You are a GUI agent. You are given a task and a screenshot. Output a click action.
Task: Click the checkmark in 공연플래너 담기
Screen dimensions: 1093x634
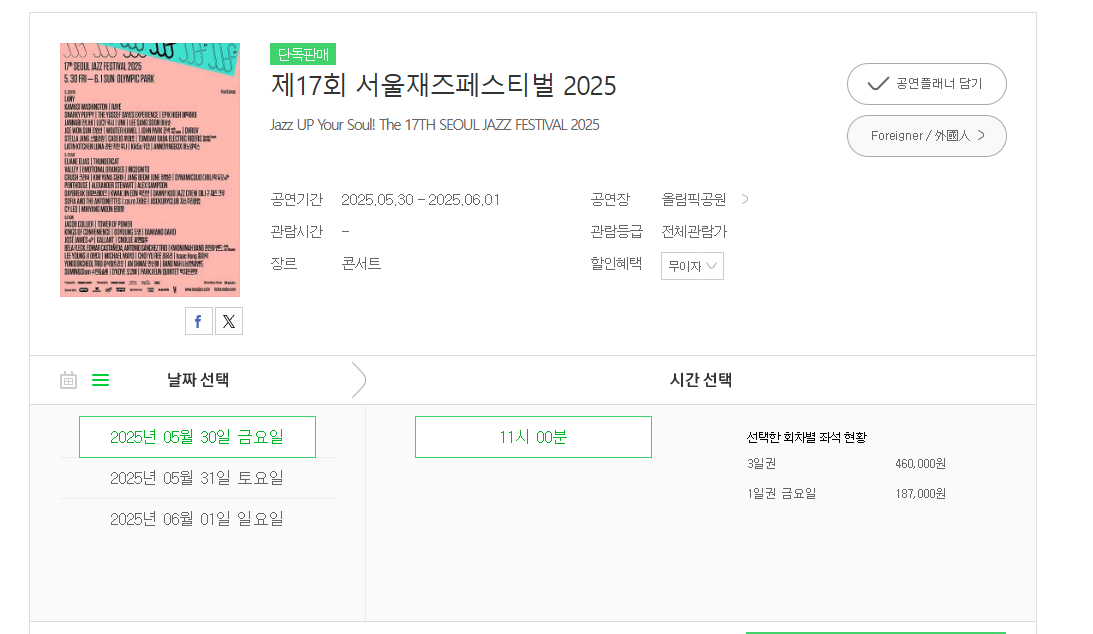[878, 84]
